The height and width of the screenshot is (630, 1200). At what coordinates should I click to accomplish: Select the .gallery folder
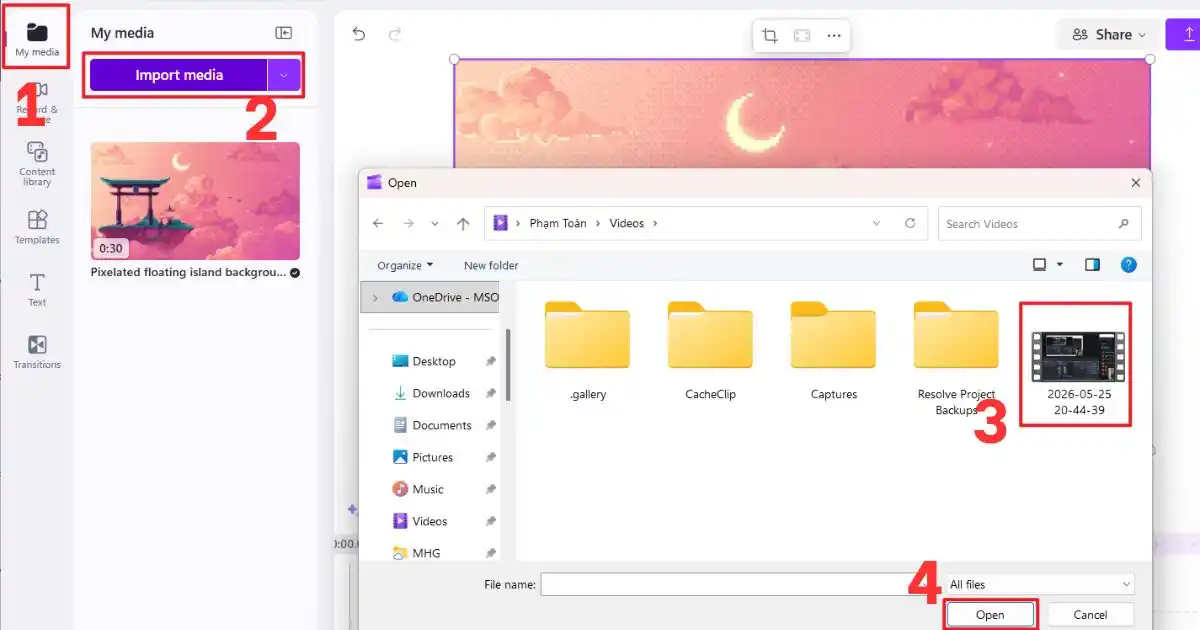point(587,350)
